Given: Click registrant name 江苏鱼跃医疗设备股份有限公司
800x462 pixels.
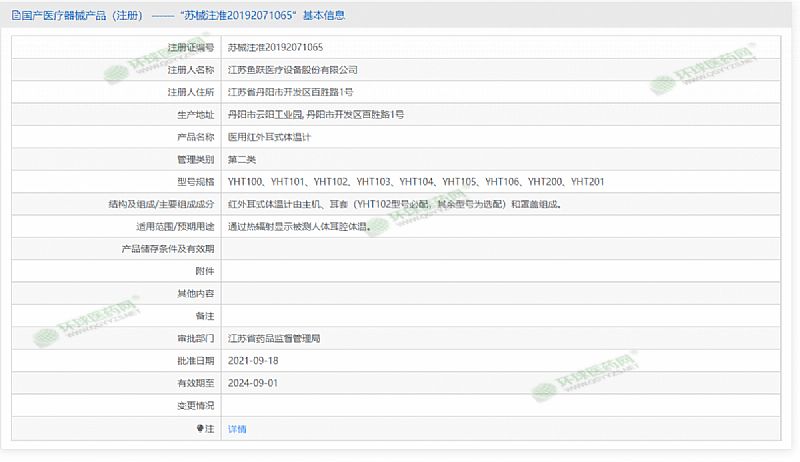Looking at the screenshot, I should point(292,70).
